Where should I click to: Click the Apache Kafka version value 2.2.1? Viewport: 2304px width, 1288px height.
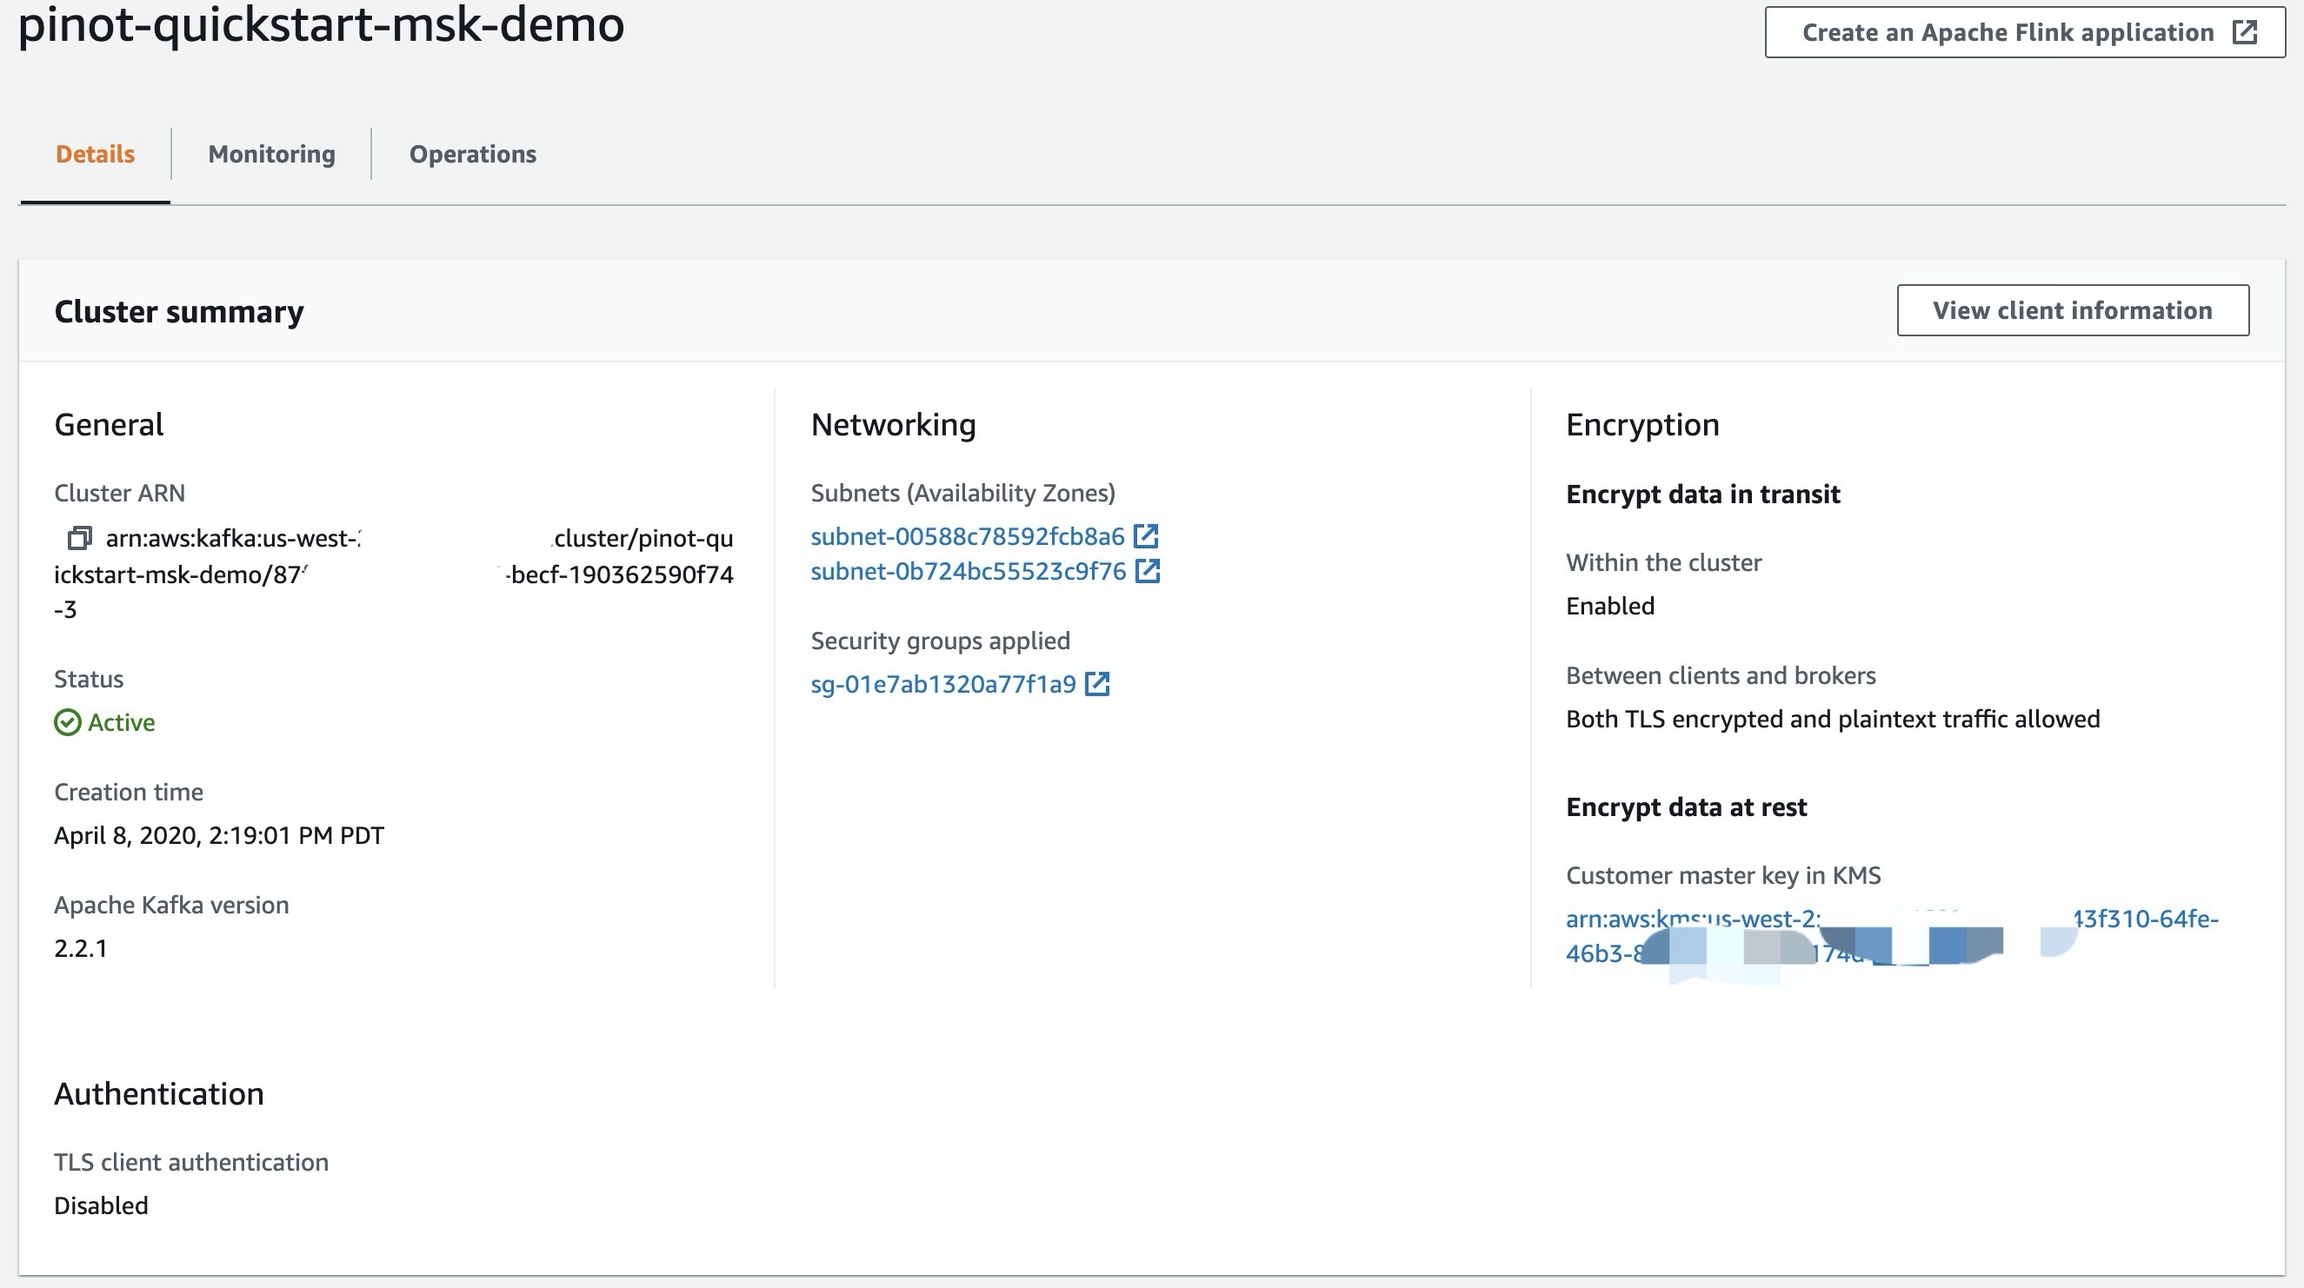81,948
